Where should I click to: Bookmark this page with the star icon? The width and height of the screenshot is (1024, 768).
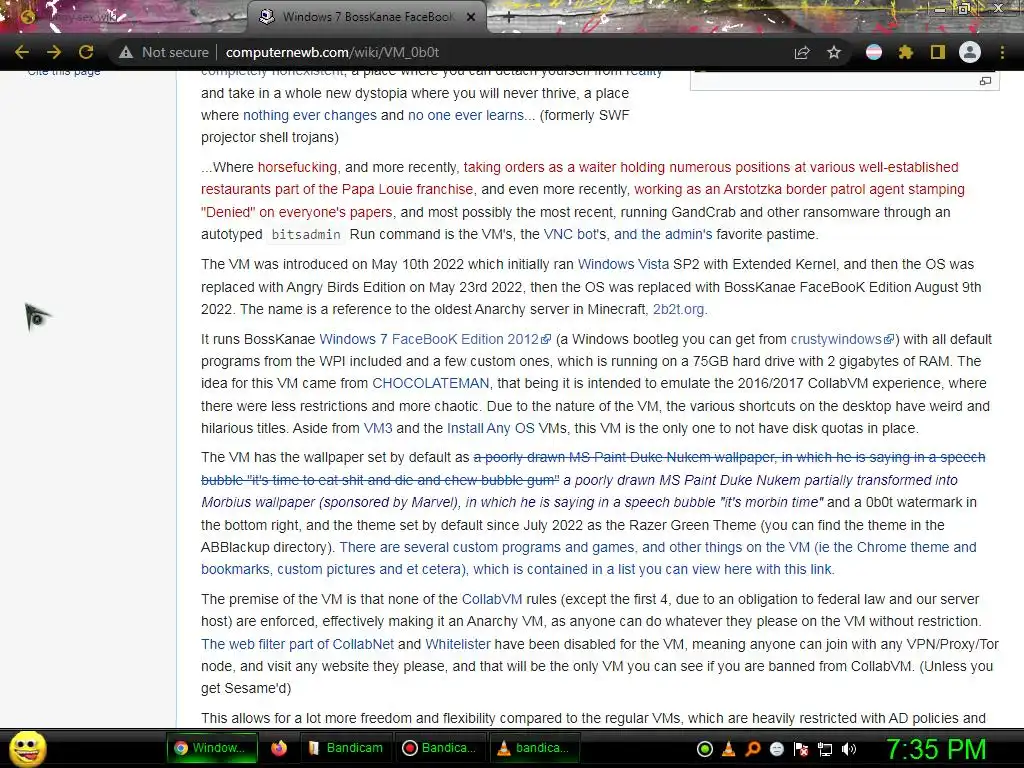834,52
